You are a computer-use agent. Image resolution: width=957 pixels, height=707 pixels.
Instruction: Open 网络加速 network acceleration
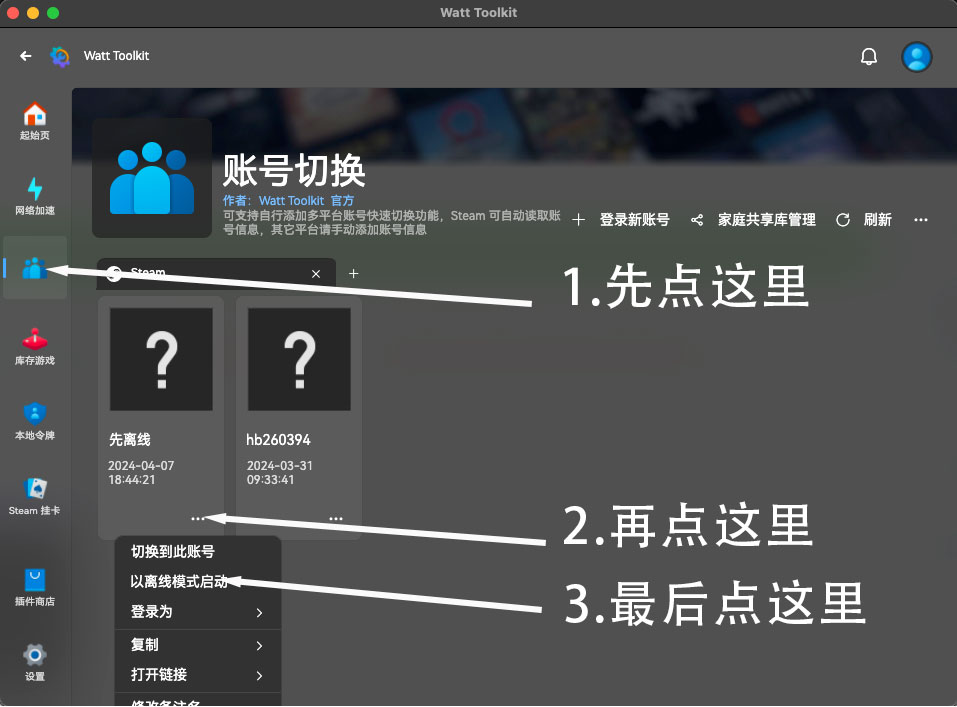pyautogui.click(x=35, y=196)
